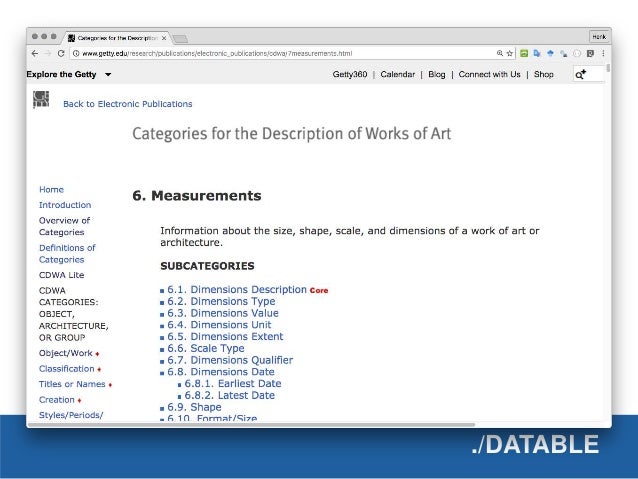Open Connect with Us in top navigation
This screenshot has width=638, height=479.
coord(489,74)
